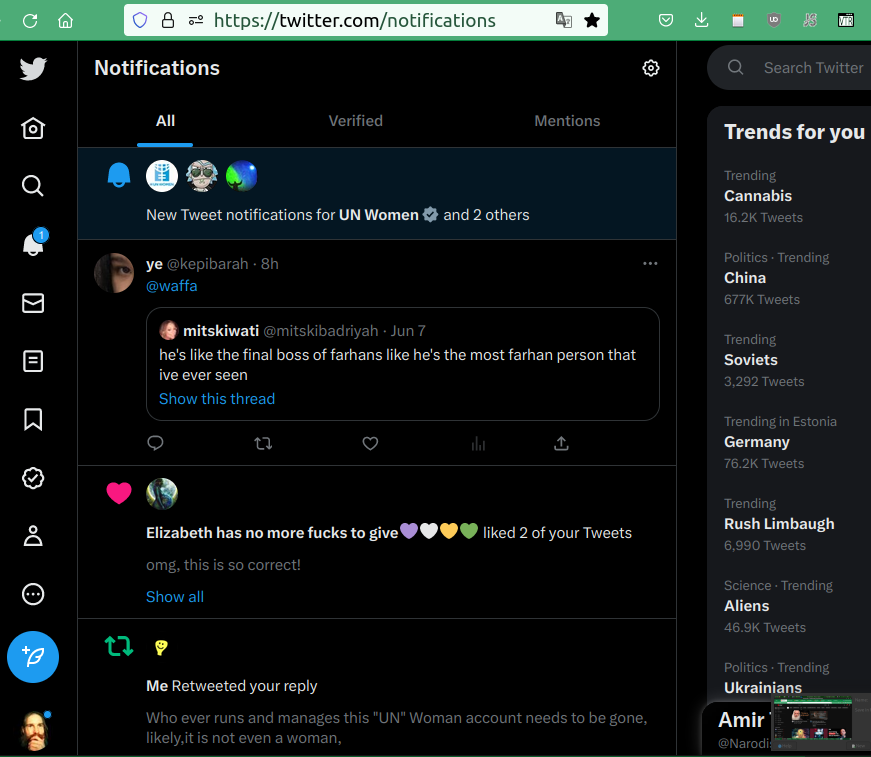The height and width of the screenshot is (757, 871).
Task: Open ye @kepibarah profile name
Action: point(197,264)
